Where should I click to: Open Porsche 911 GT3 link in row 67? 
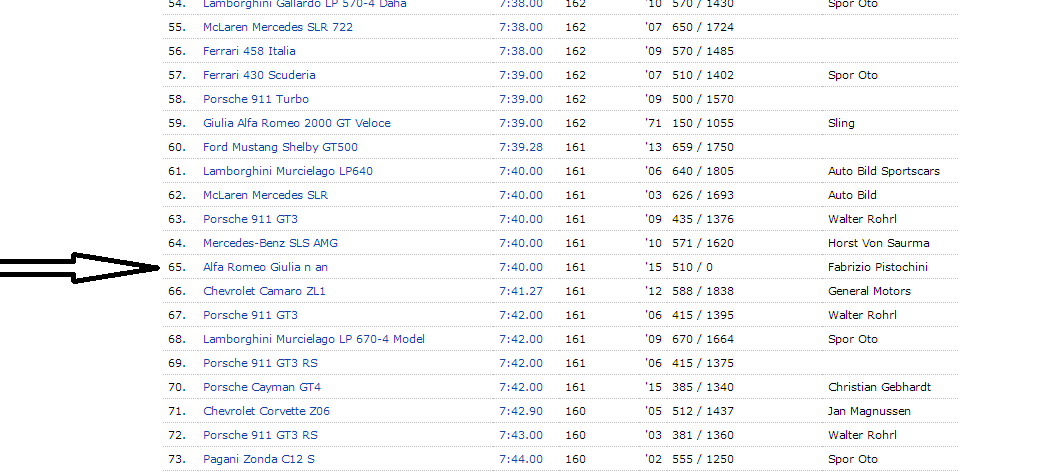pyautogui.click(x=250, y=316)
